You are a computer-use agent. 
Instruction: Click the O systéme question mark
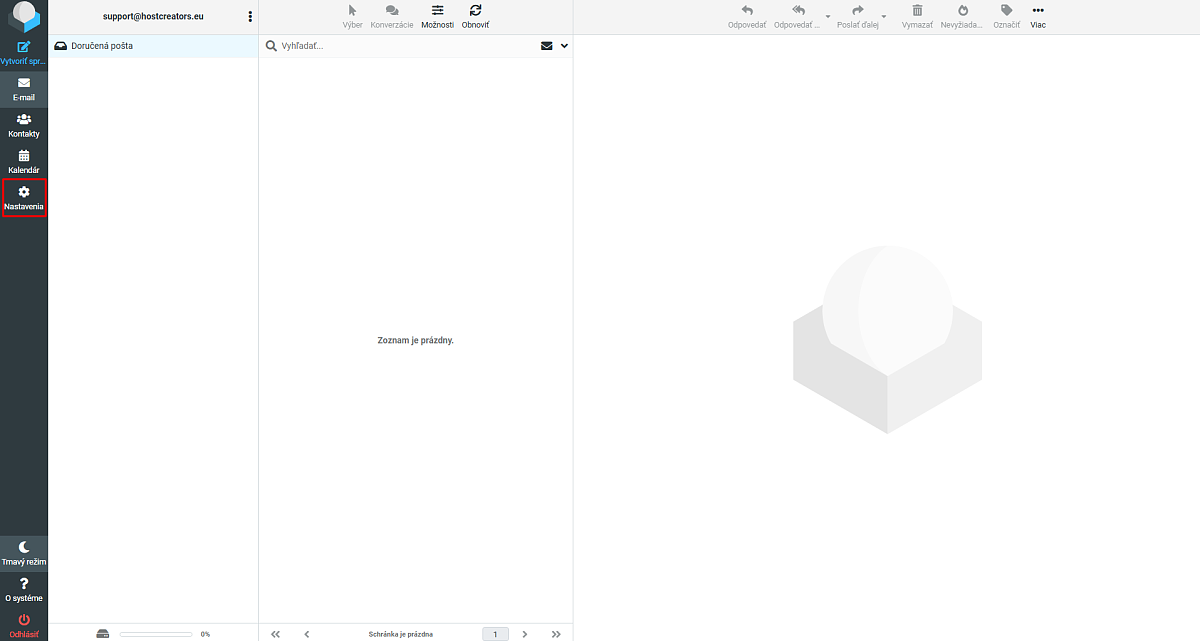[x=24, y=583]
